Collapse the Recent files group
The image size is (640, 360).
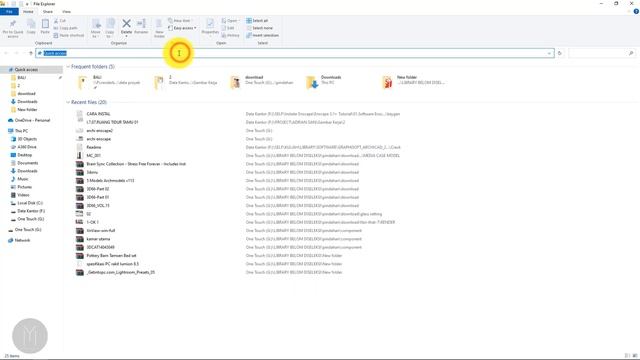pos(68,102)
